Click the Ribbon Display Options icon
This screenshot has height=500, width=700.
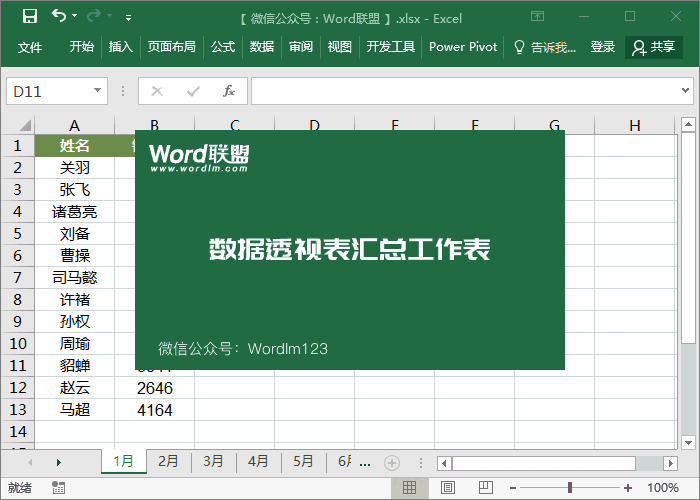click(538, 17)
